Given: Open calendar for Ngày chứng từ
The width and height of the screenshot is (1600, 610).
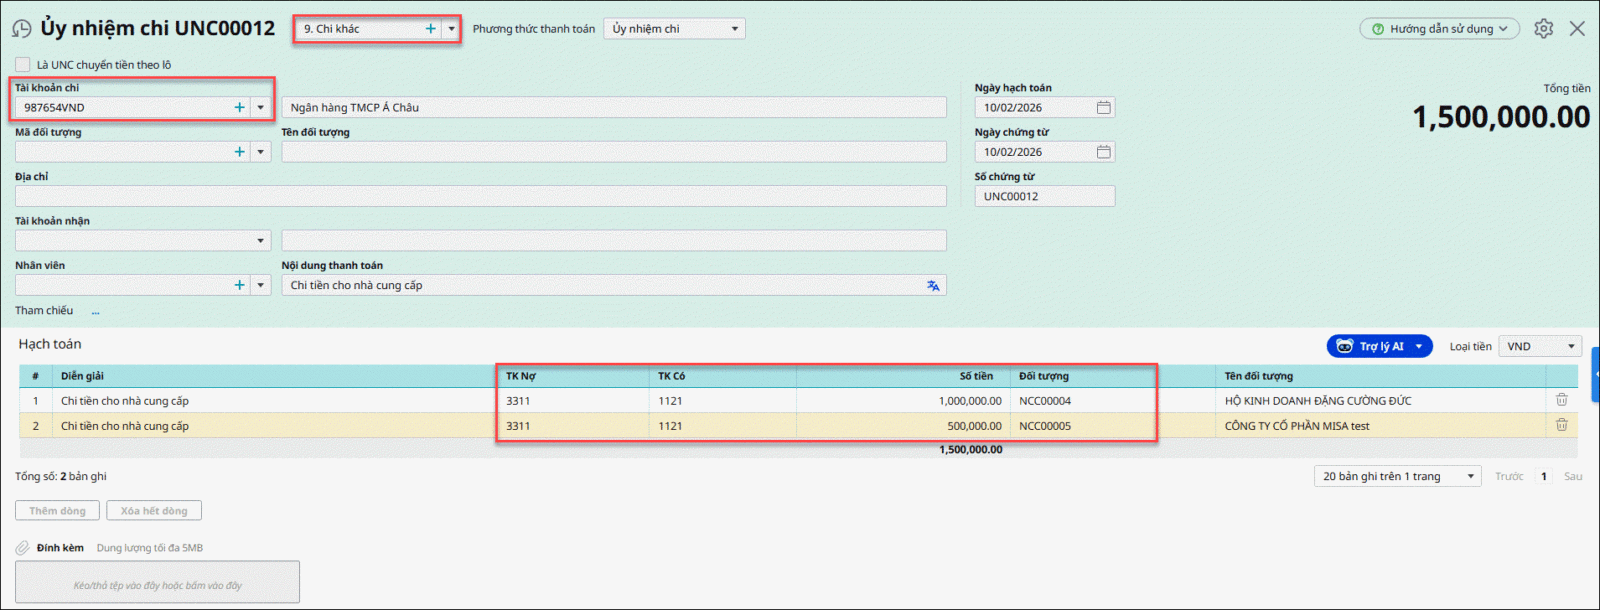Looking at the screenshot, I should click(x=1103, y=152).
